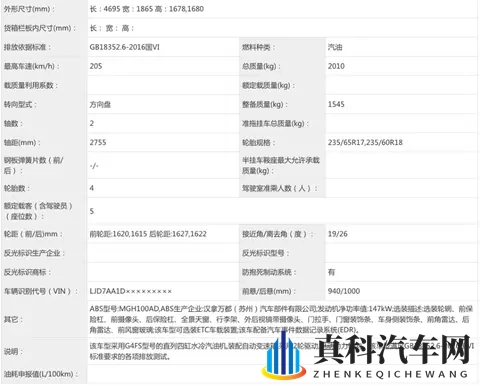The width and height of the screenshot is (480, 385).
Task: Click the 整备质量(kg) label
Action: (x=265, y=105)
